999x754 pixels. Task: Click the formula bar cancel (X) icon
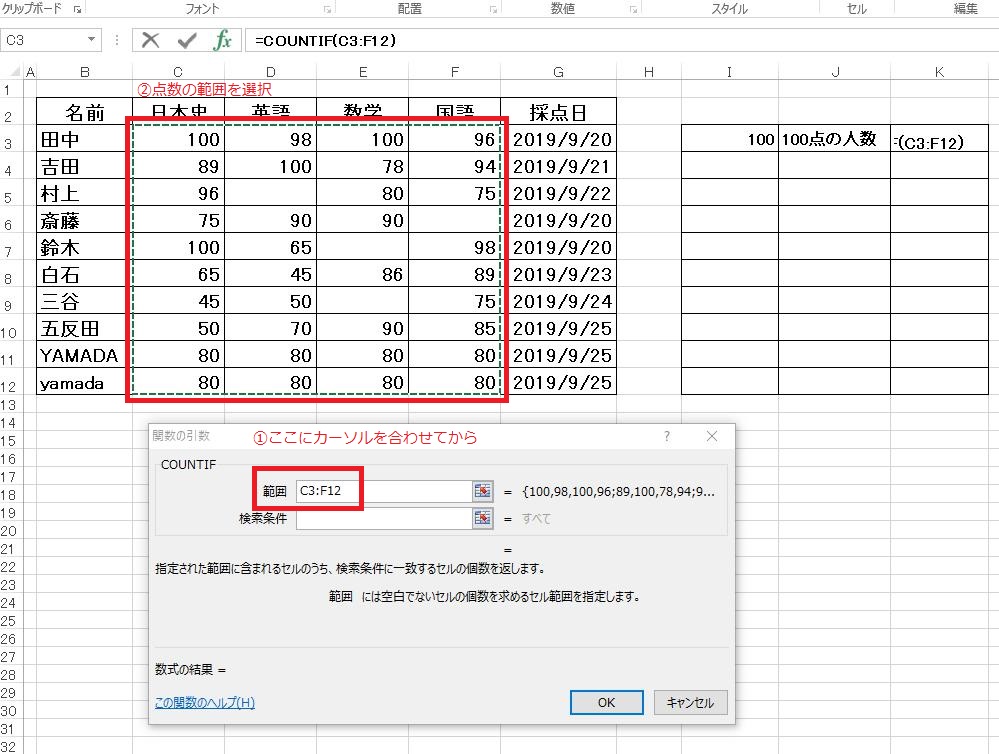pos(150,40)
